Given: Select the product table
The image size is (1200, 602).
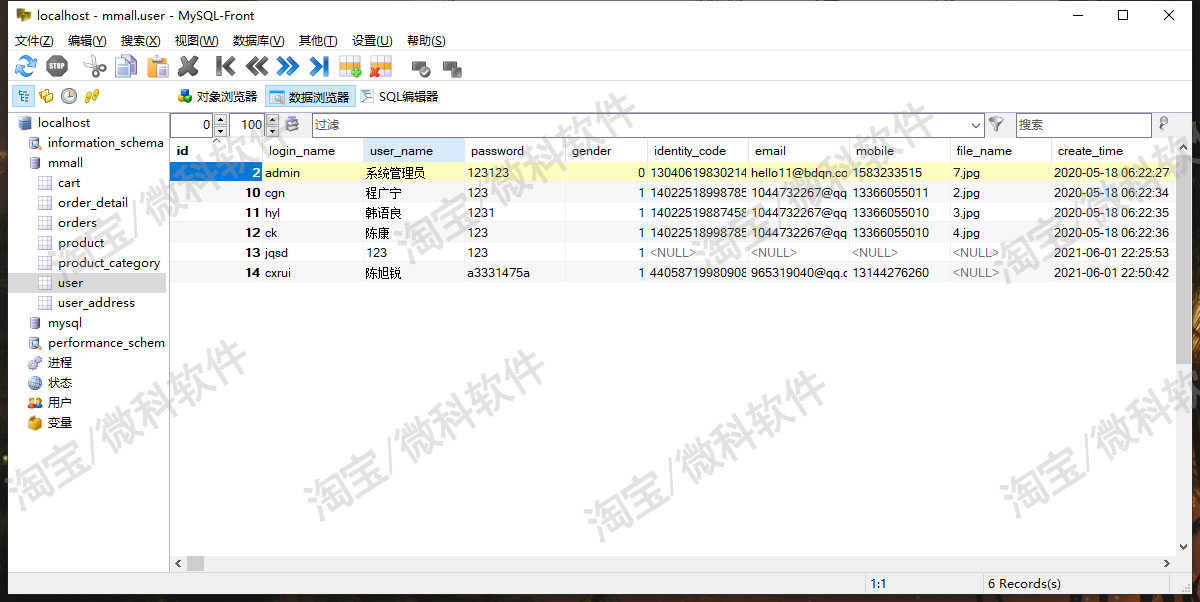Looking at the screenshot, I should (81, 243).
